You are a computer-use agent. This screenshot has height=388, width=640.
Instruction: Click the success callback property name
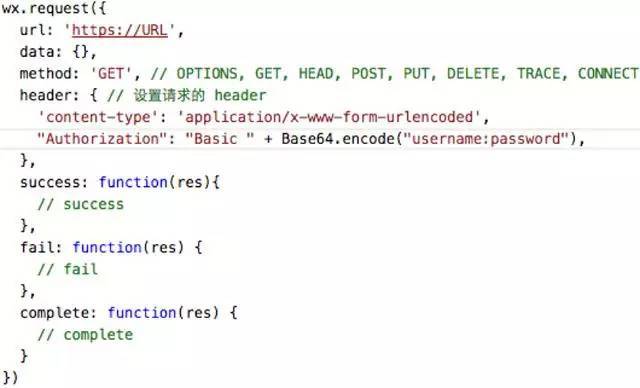[50, 182]
